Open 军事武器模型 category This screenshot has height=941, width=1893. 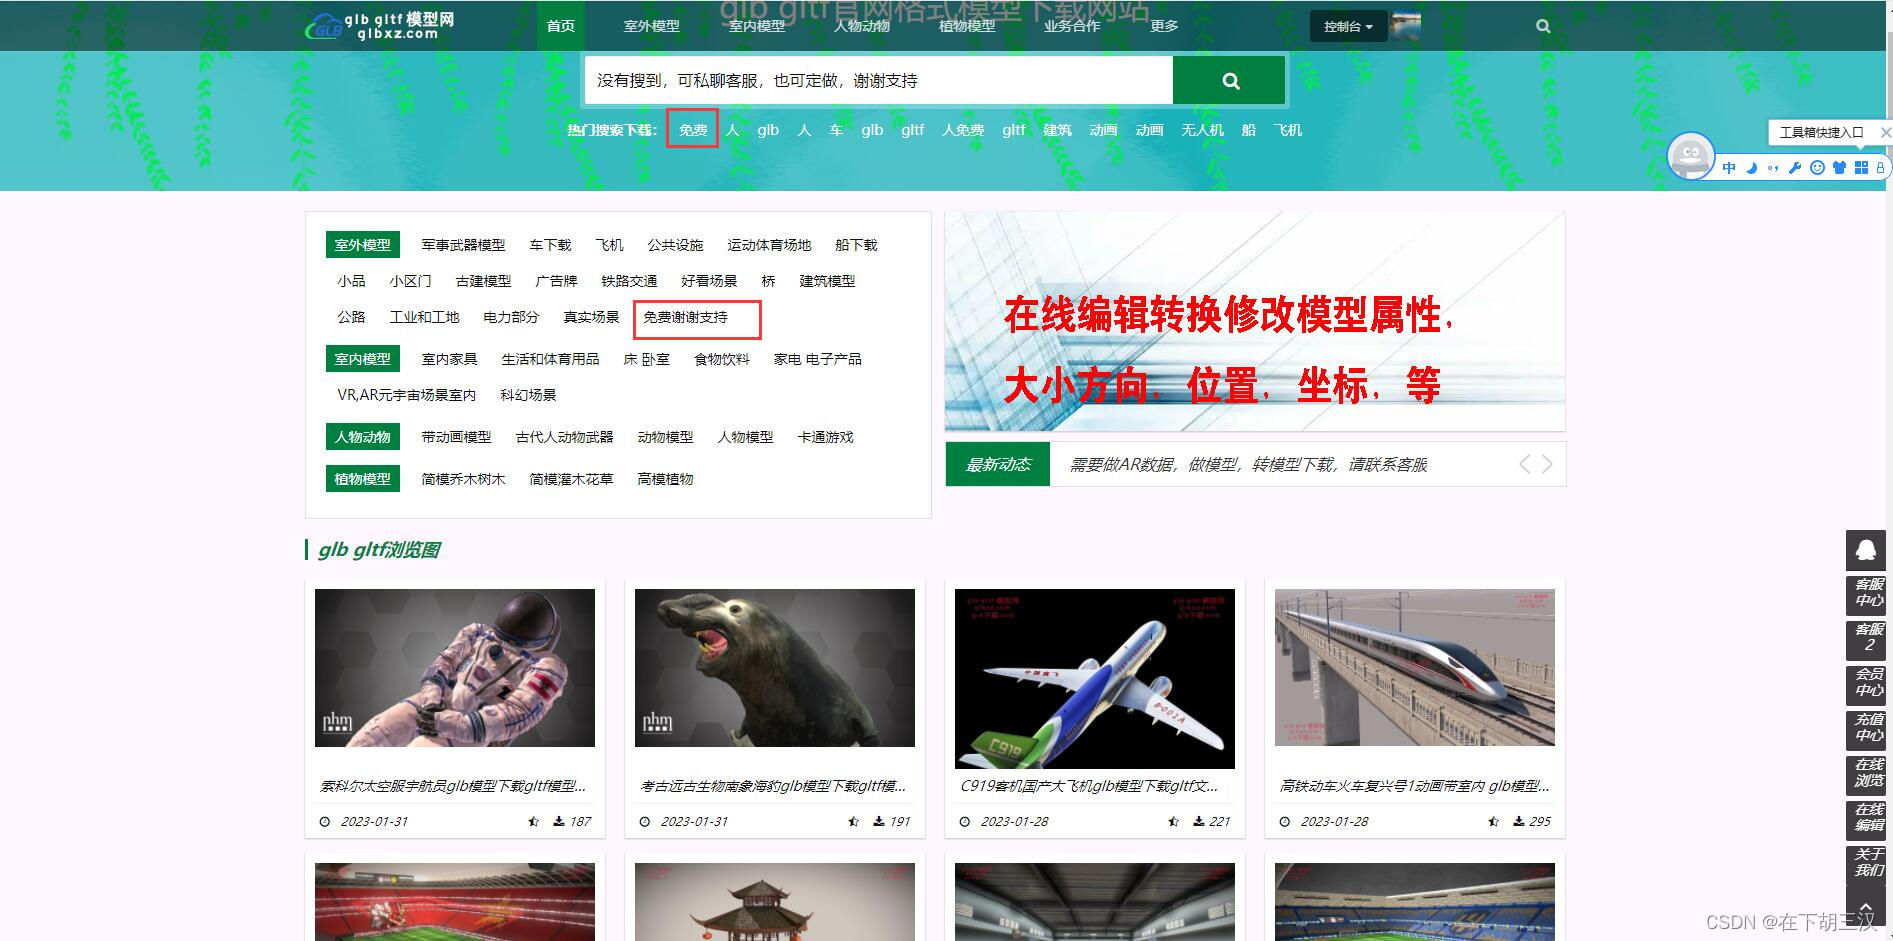[x=463, y=245]
